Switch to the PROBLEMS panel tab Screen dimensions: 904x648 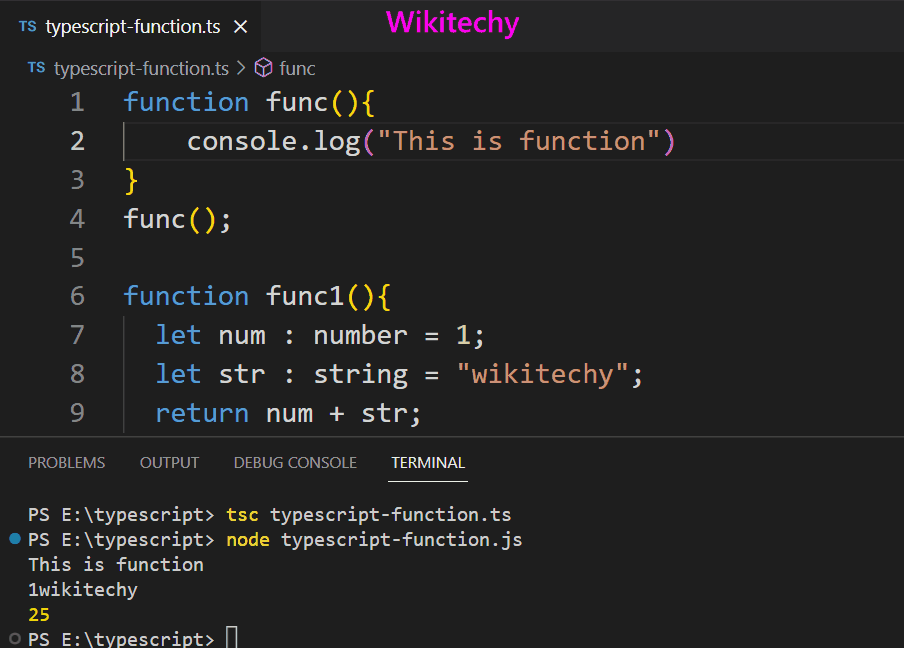tap(66, 463)
